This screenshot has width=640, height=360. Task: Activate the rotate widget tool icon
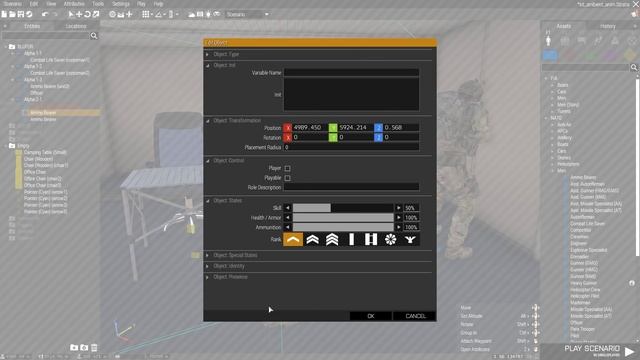tap(87, 14)
